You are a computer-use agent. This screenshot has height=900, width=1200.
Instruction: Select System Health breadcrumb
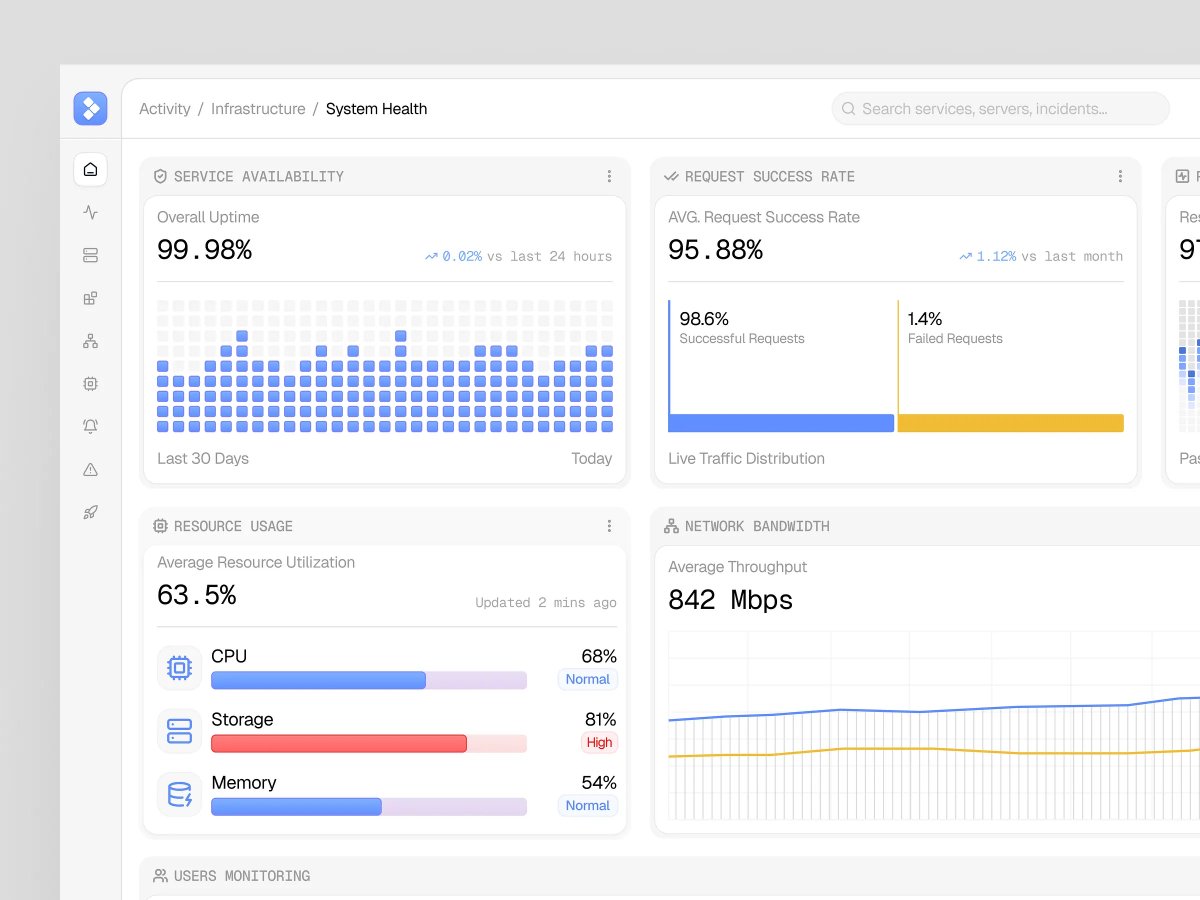(376, 109)
